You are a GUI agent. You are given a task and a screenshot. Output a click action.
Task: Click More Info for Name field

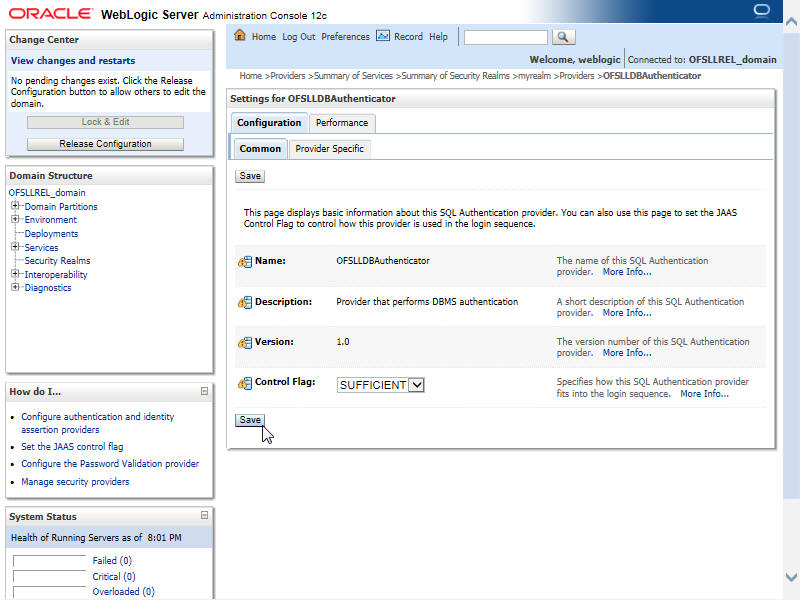pyautogui.click(x=627, y=272)
